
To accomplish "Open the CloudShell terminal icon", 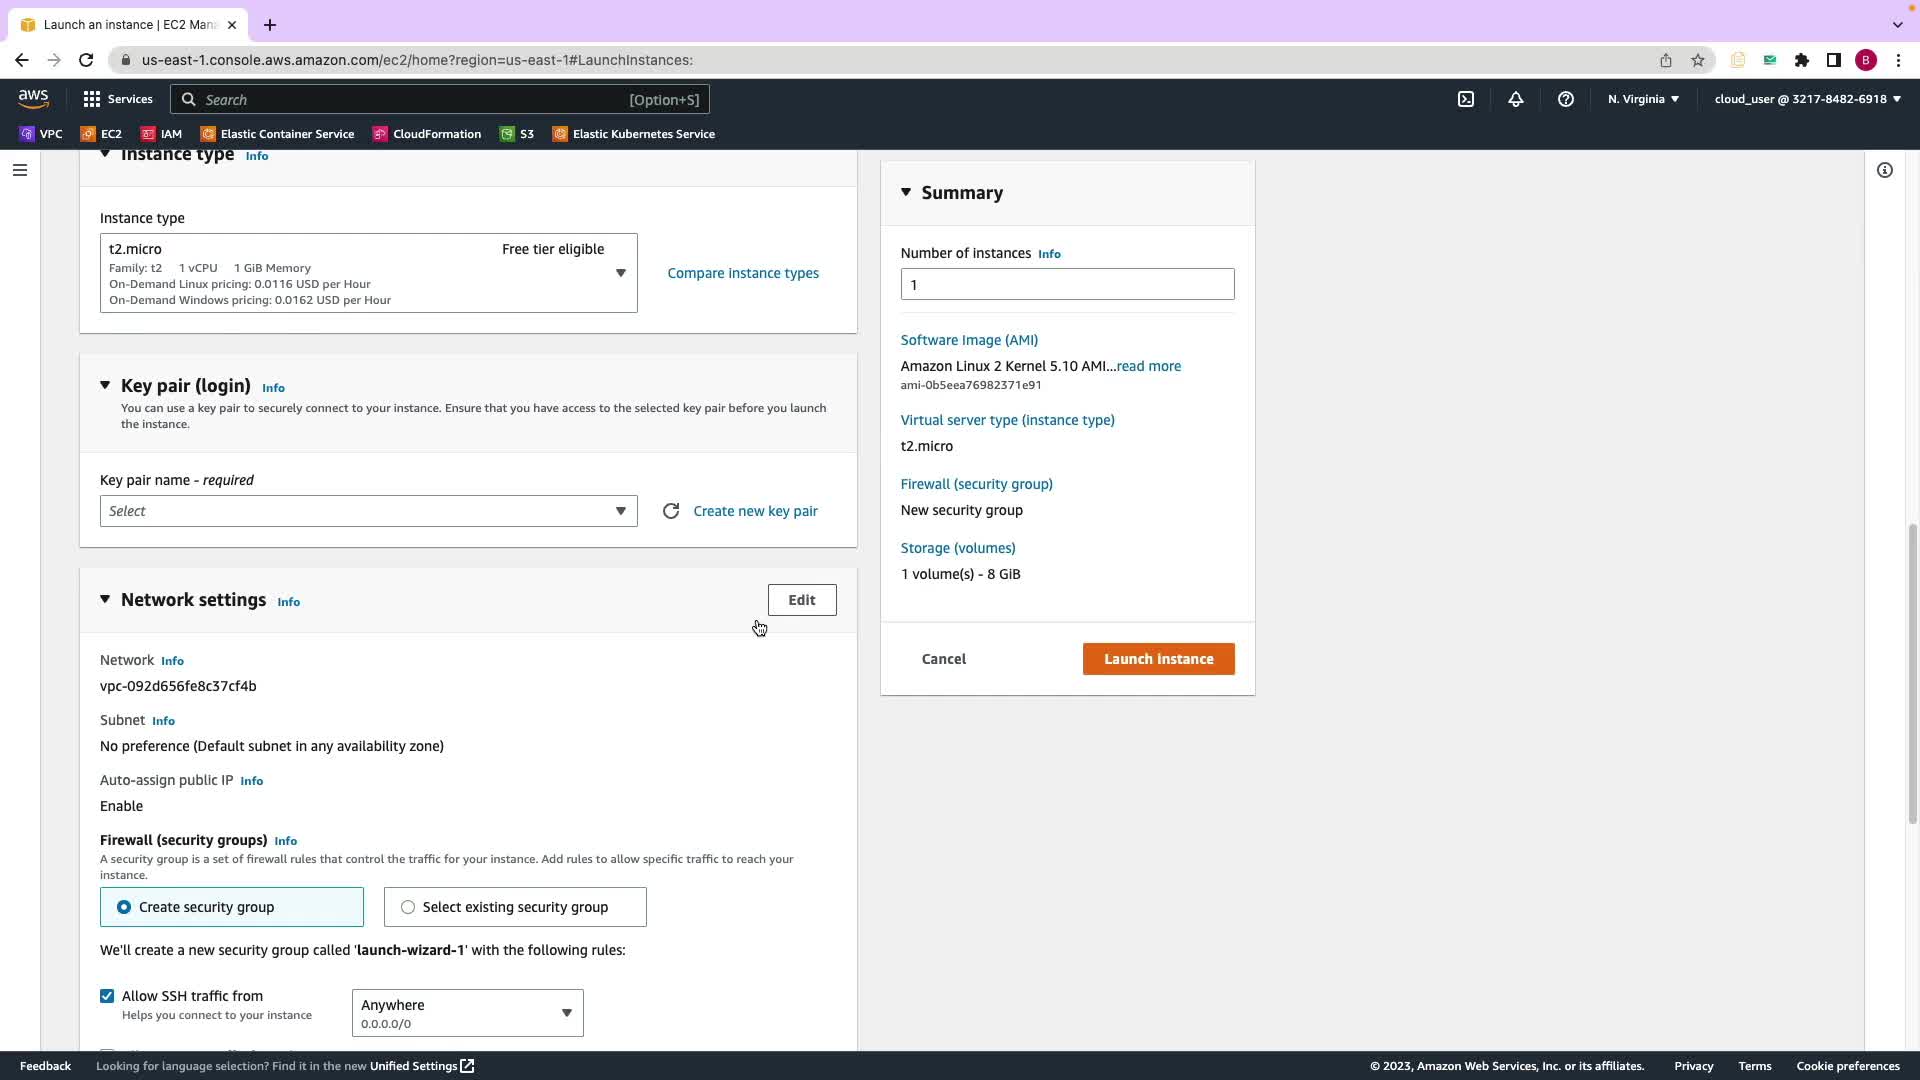I will [x=1466, y=99].
